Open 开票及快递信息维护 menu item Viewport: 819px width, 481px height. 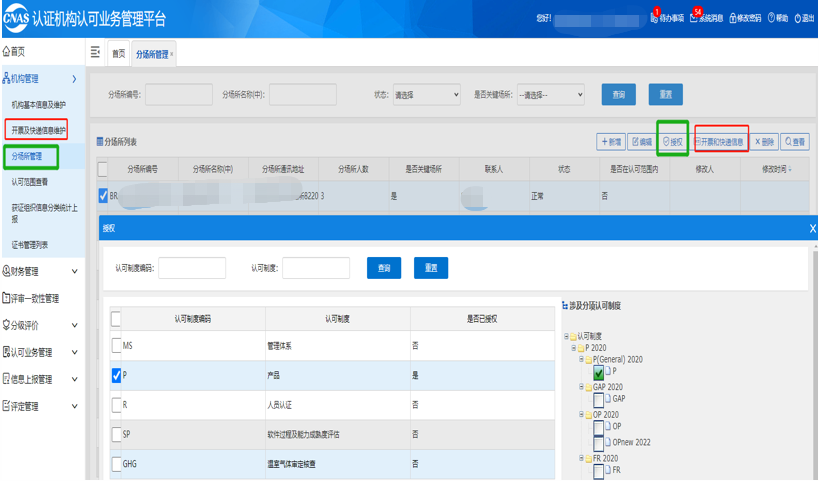coord(39,130)
